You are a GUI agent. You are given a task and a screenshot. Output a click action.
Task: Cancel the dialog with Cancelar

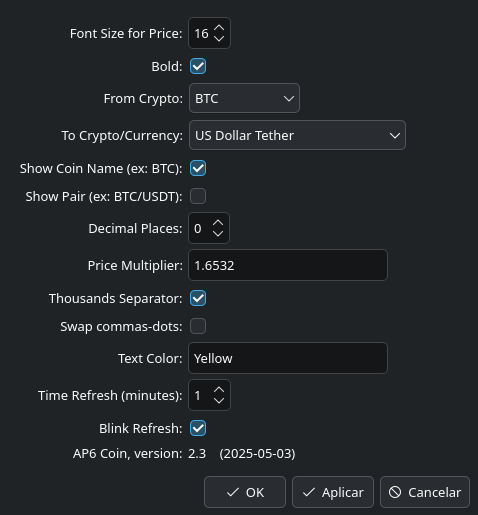425,492
